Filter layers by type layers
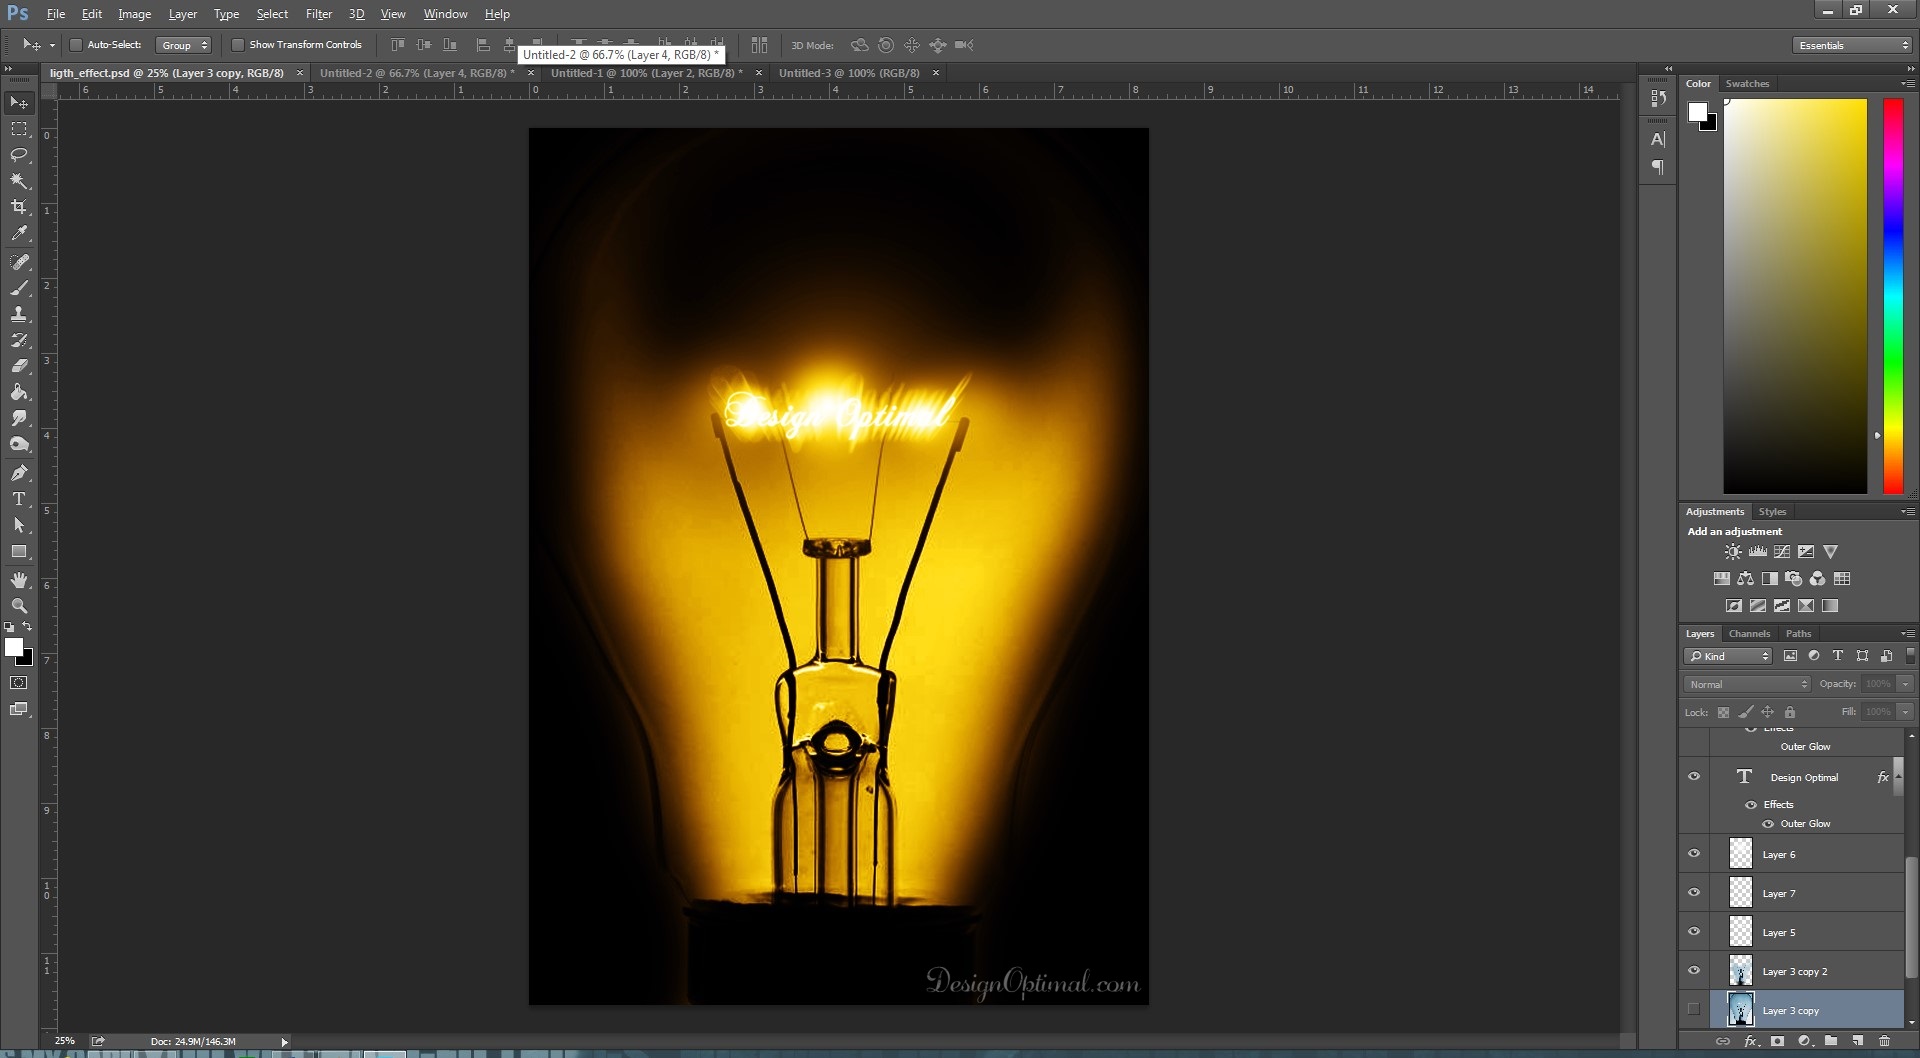This screenshot has height=1058, width=1920. 1837,656
